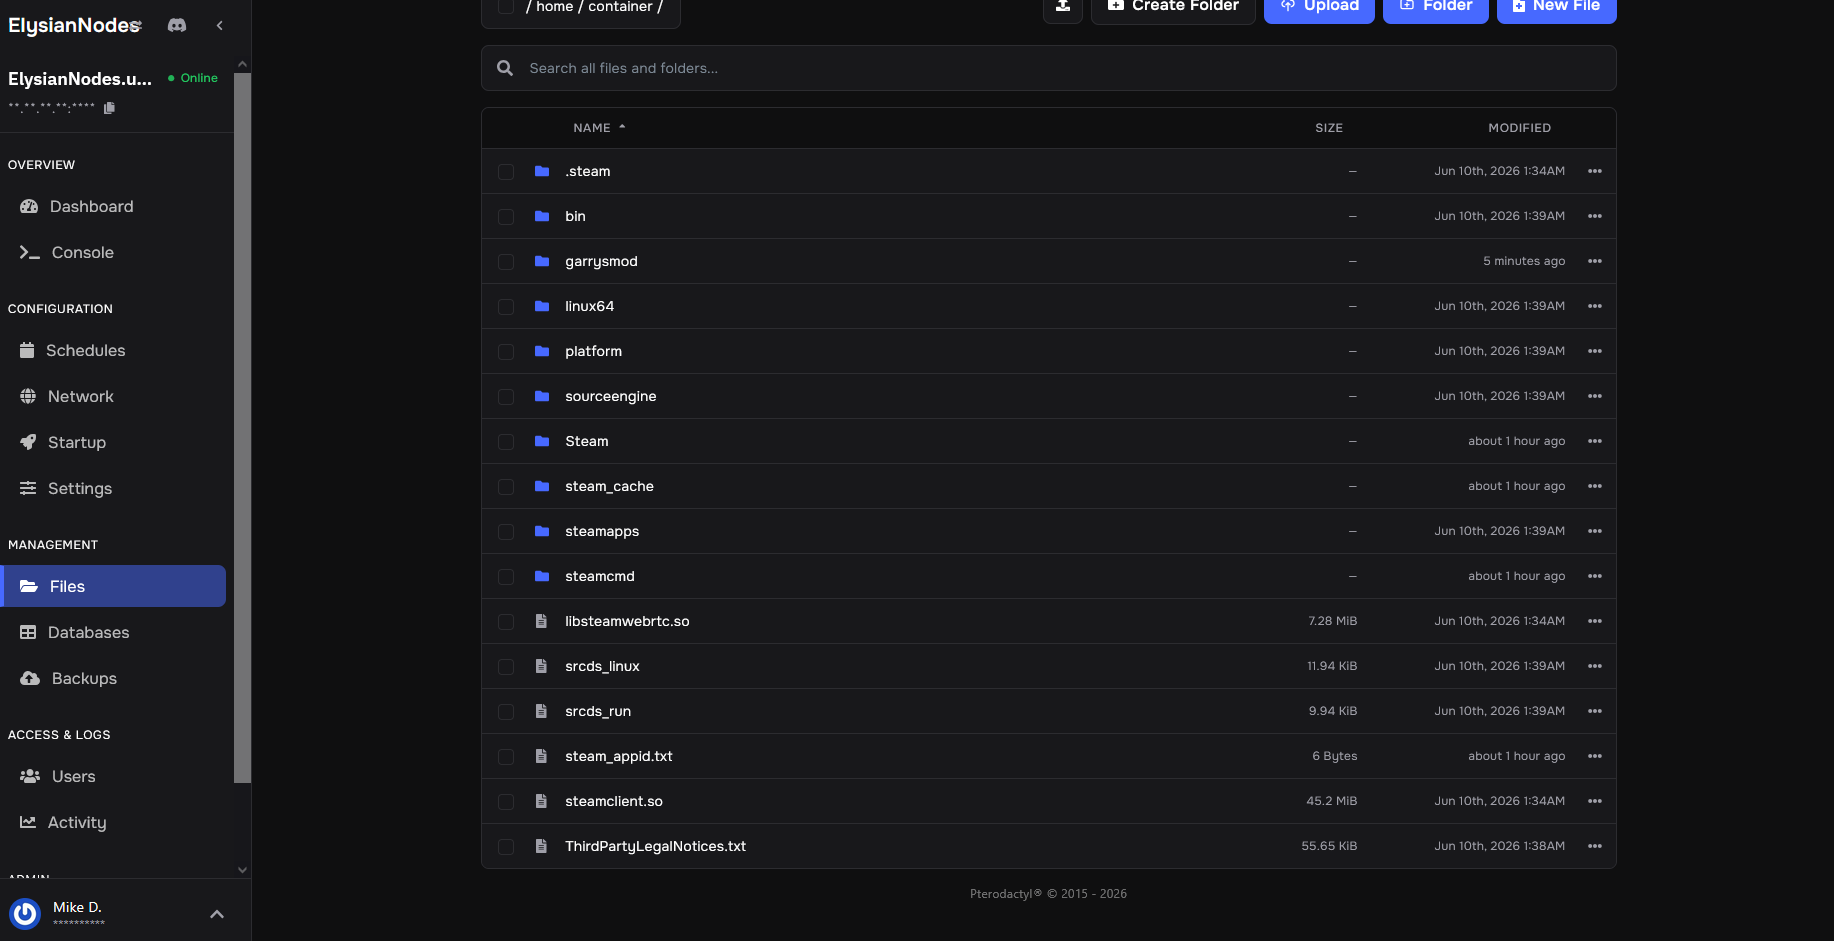Tick the checkbox for .steam folder
Viewport: 1834px width, 941px height.
506,172
